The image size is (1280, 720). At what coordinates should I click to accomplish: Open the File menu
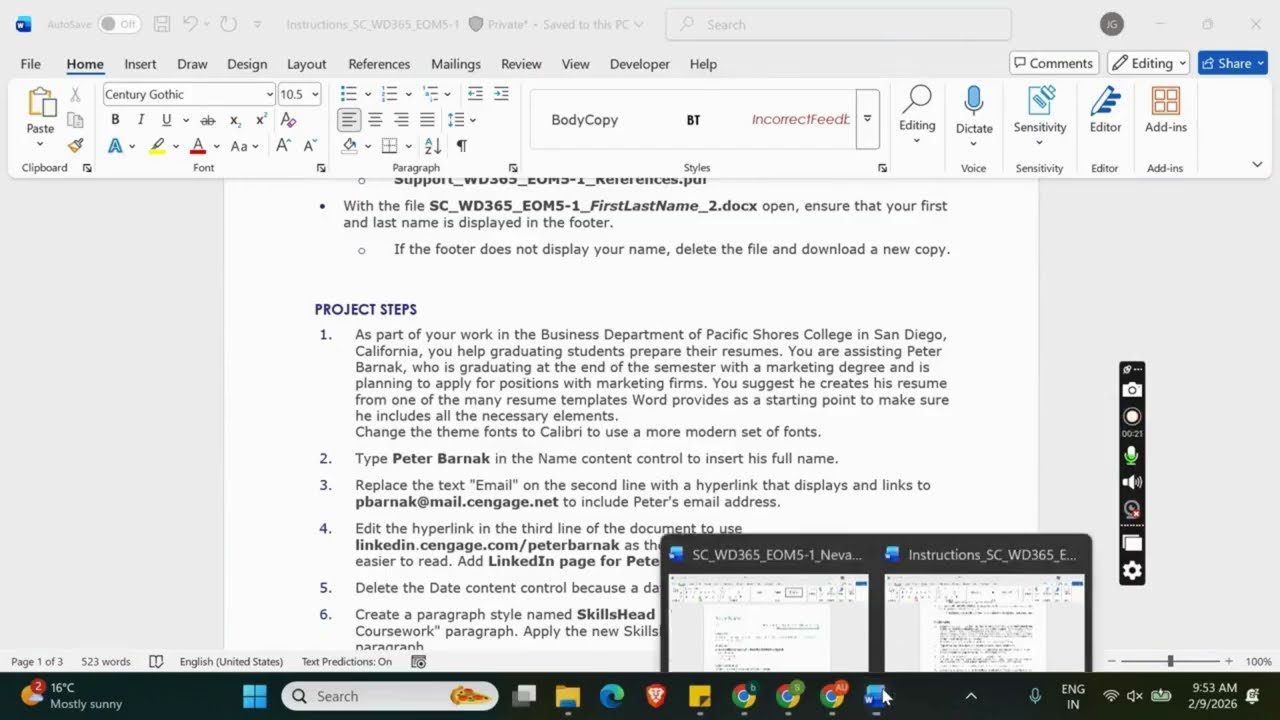[31, 64]
